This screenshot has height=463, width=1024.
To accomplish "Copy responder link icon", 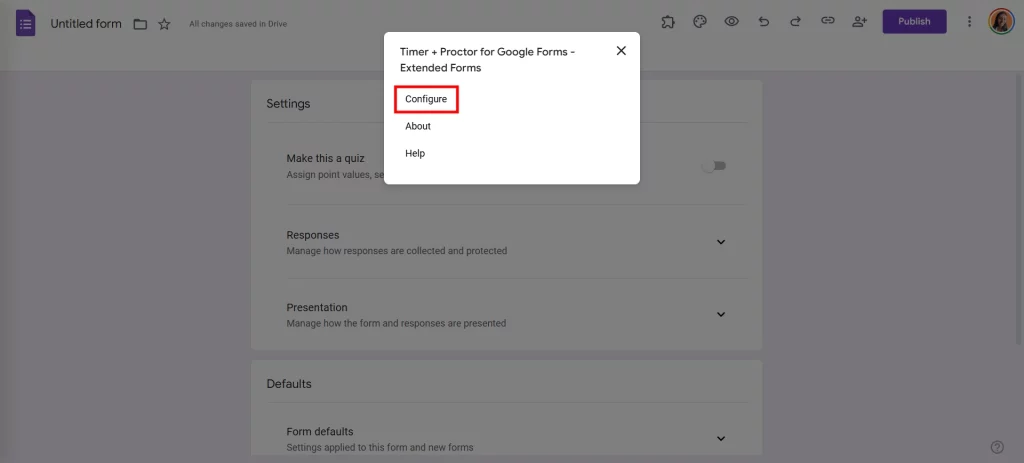I will pyautogui.click(x=827, y=21).
